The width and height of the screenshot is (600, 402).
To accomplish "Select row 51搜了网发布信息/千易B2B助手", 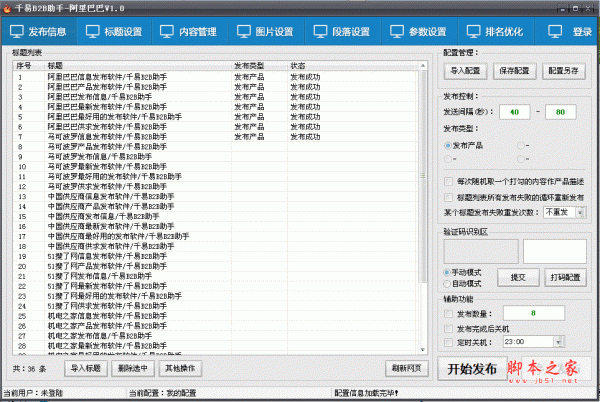I will (216, 276).
